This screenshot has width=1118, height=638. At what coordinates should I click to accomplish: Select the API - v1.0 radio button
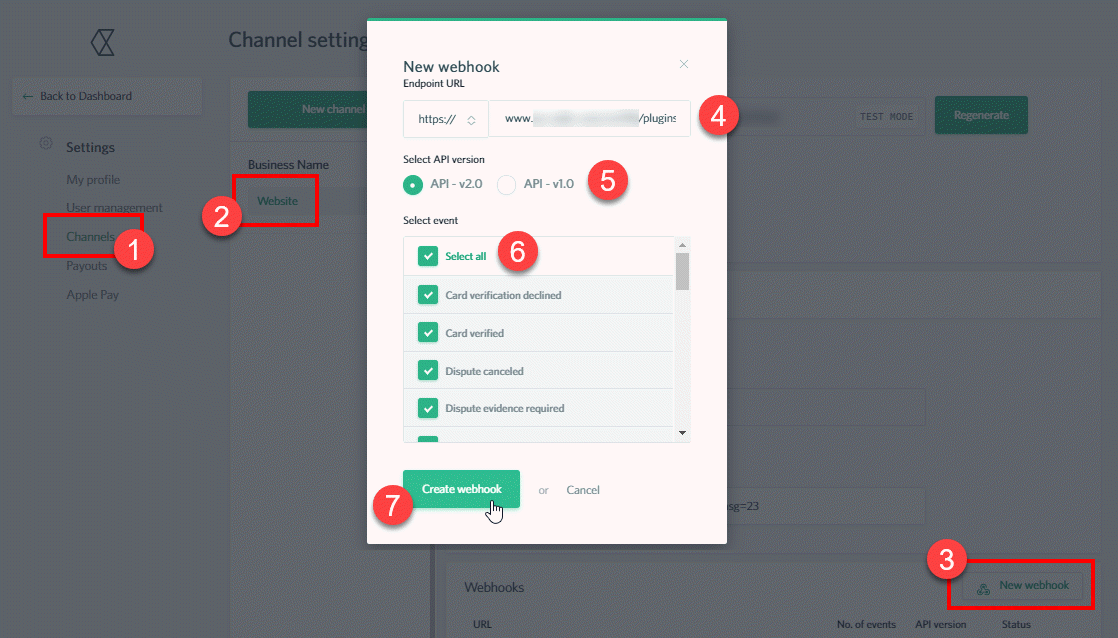[505, 184]
